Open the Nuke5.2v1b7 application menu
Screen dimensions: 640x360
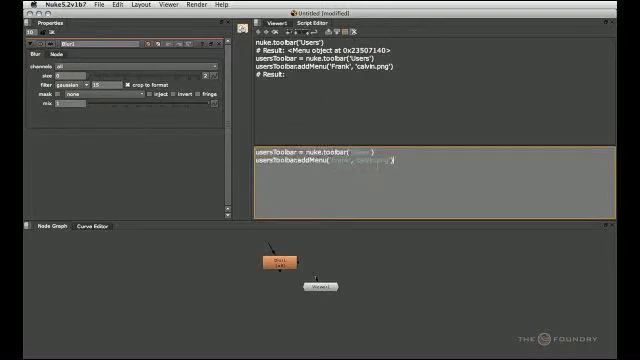tap(66, 4)
